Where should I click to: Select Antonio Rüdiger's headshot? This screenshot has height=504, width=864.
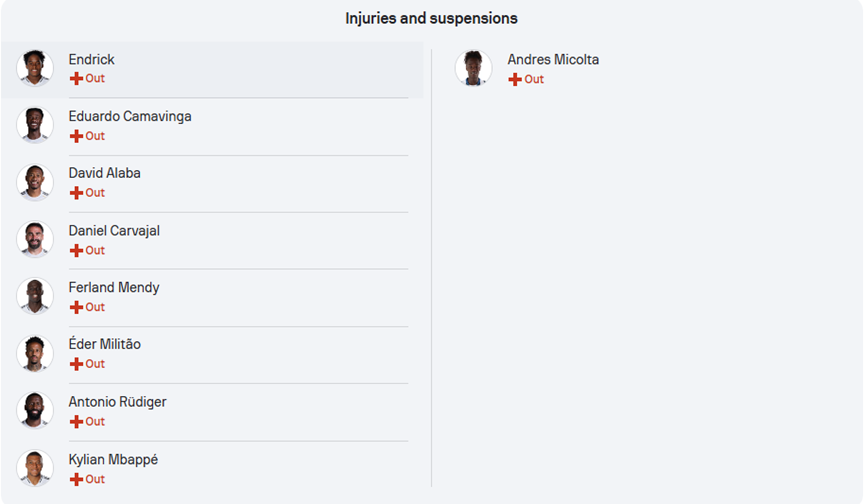tap(35, 410)
